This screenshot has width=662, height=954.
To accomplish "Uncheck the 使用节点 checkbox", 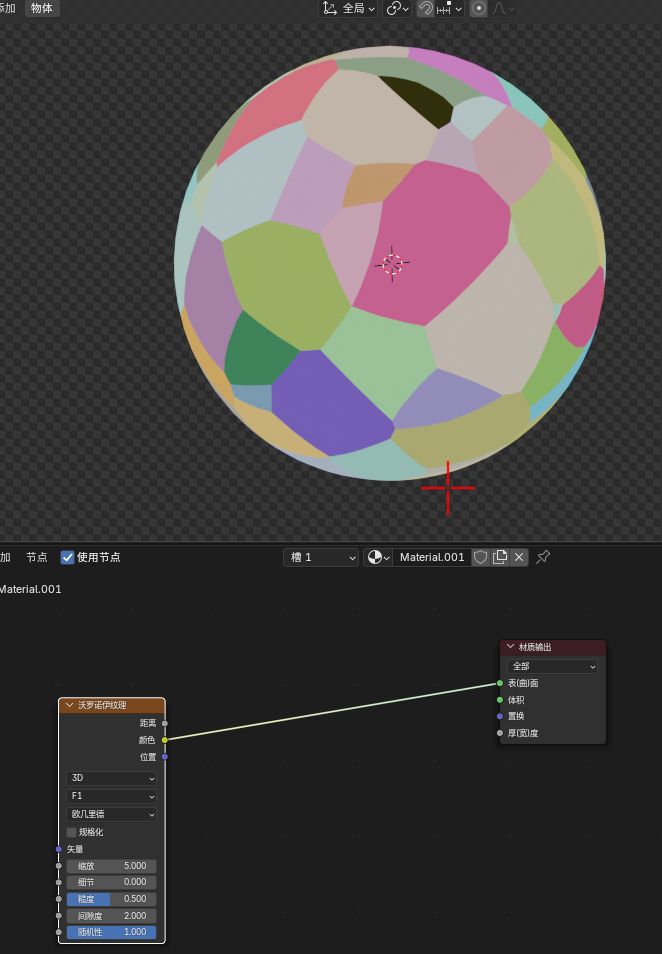I will [68, 557].
